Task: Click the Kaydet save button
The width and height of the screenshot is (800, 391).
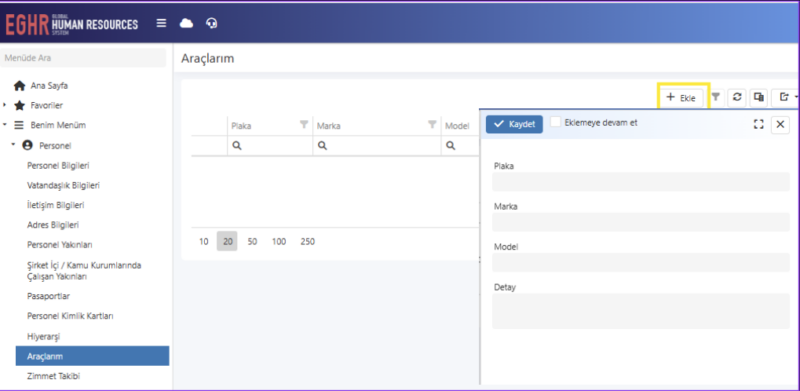Action: (514, 124)
